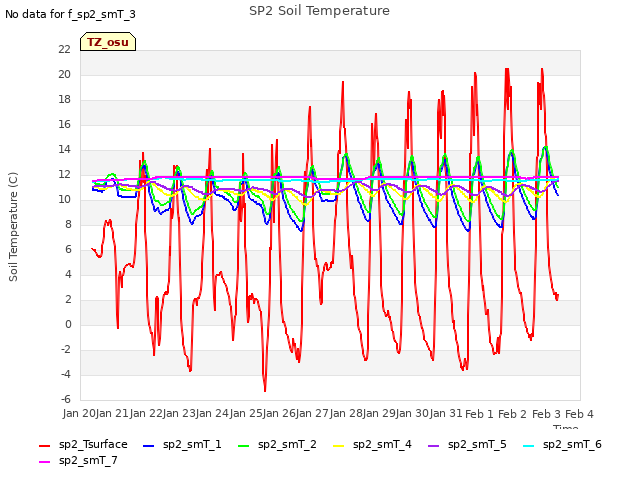Click the 10 y-axis tick label

[64, 199]
